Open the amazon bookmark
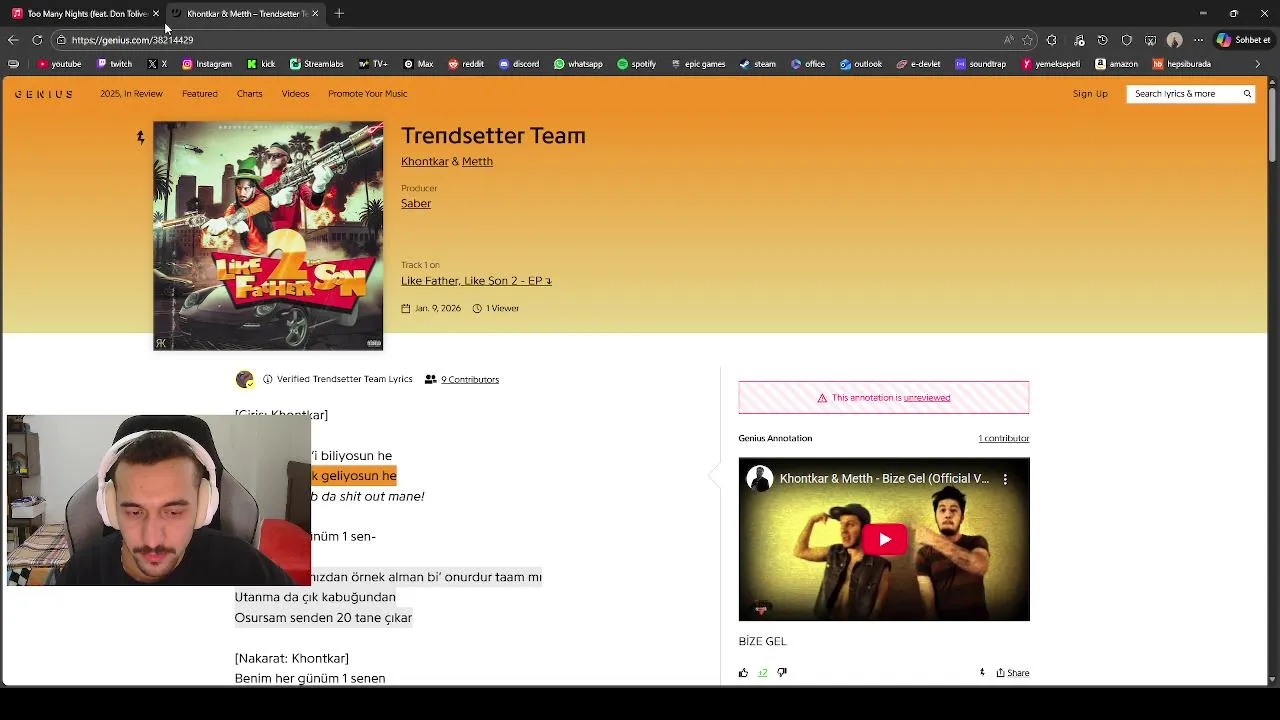This screenshot has width=1280, height=720. (x=1117, y=64)
